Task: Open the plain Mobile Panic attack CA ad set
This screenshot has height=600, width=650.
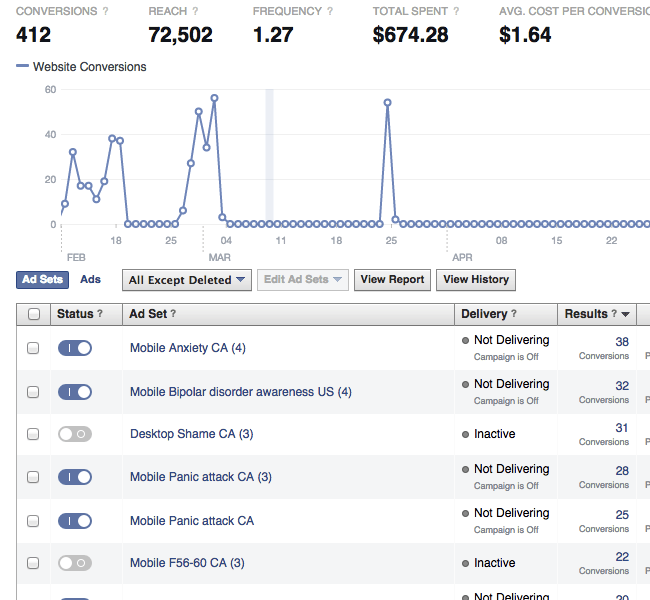Action: point(192,521)
